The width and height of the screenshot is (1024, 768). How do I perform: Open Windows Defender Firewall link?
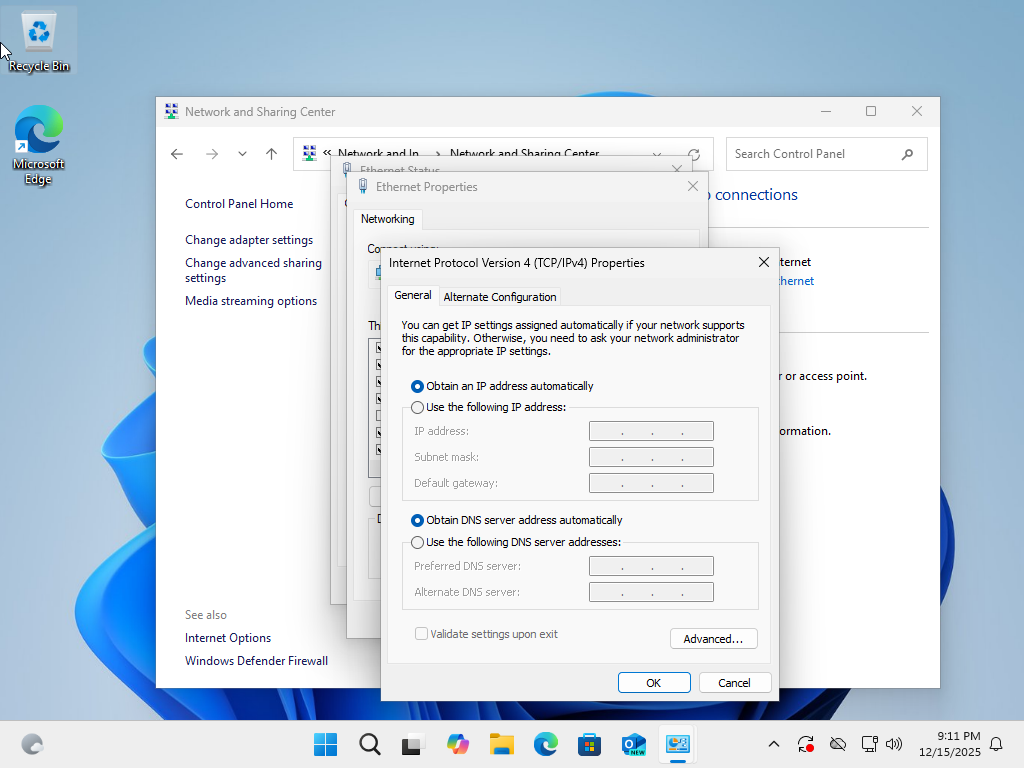tap(256, 660)
